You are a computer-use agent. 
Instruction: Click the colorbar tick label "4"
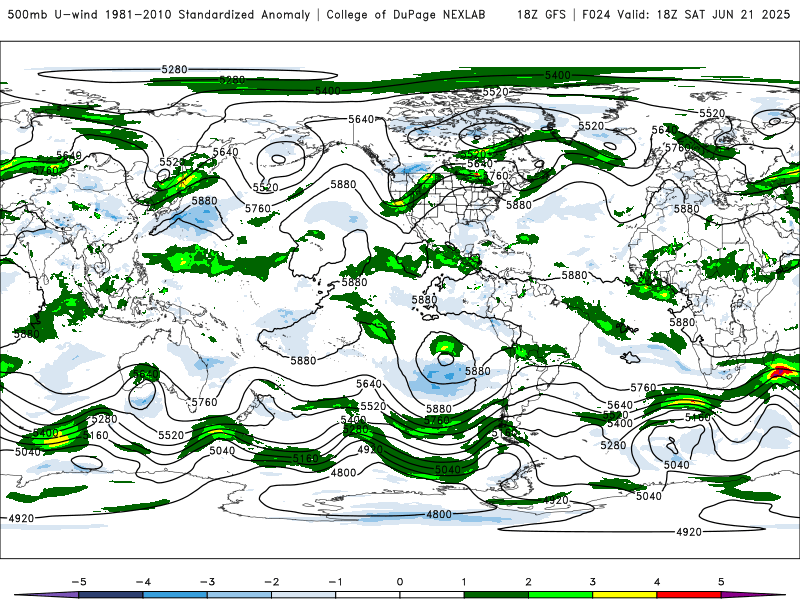[x=657, y=582]
